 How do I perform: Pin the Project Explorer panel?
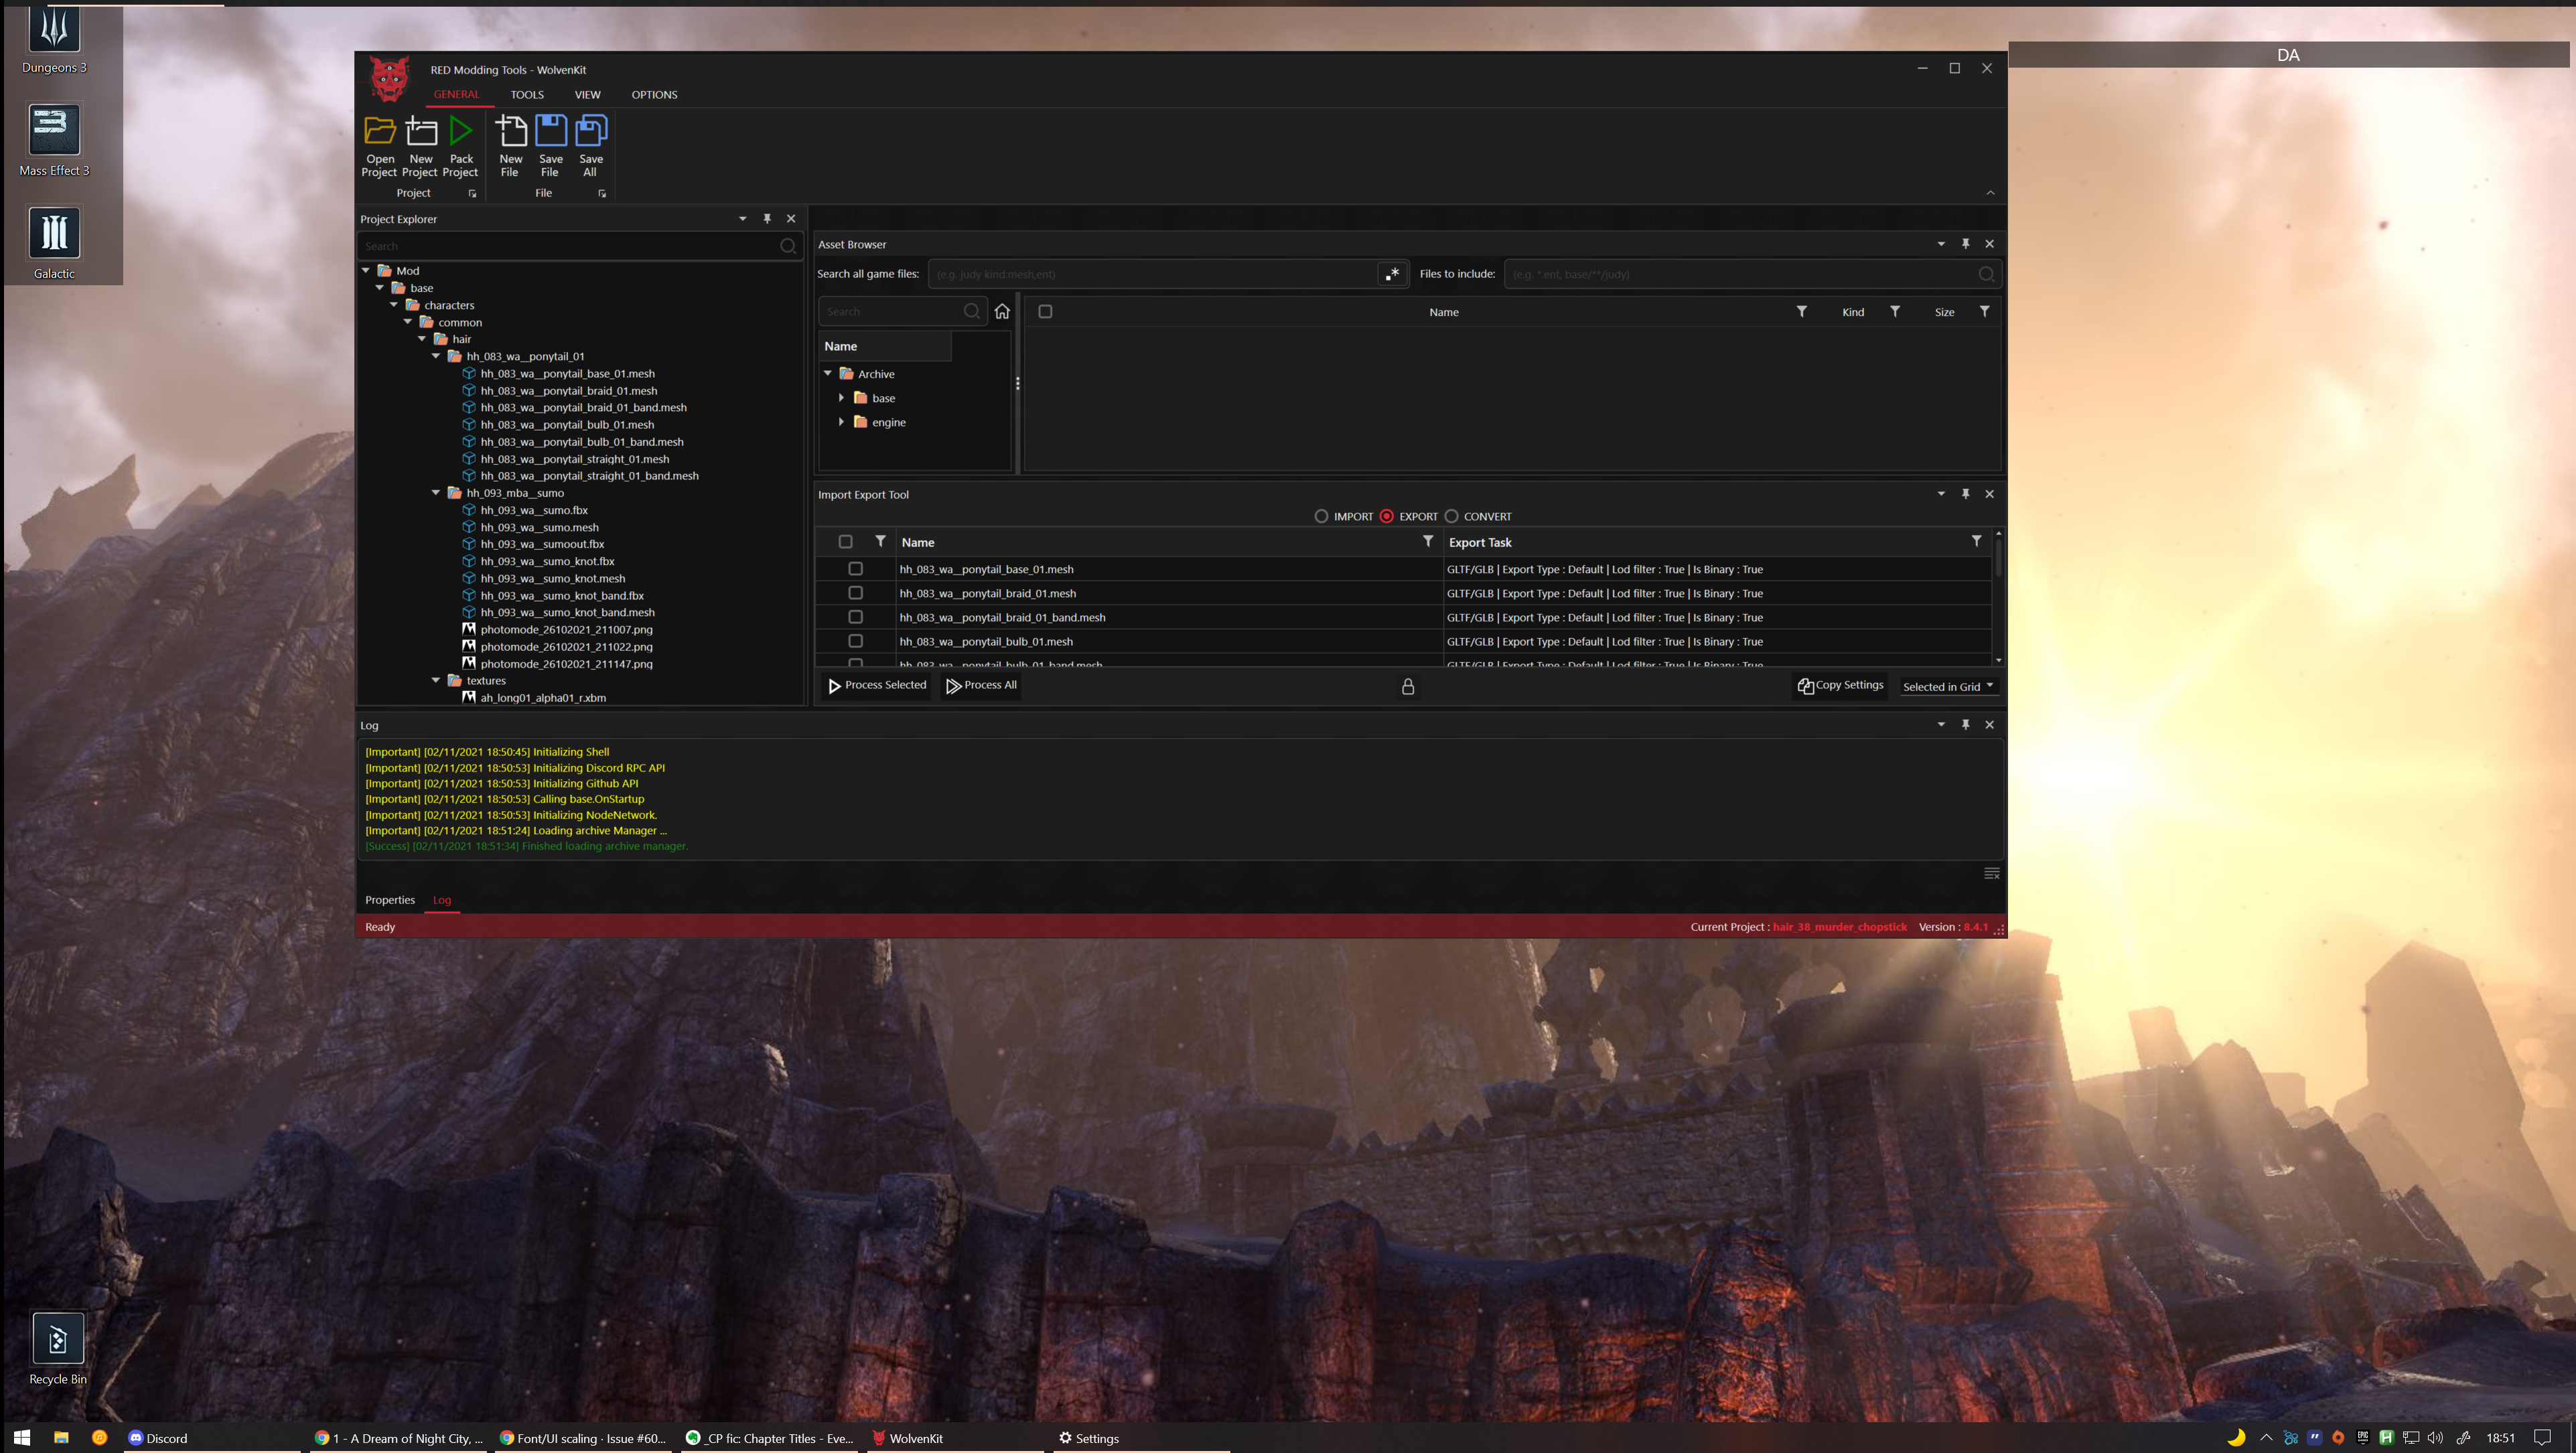coord(767,218)
